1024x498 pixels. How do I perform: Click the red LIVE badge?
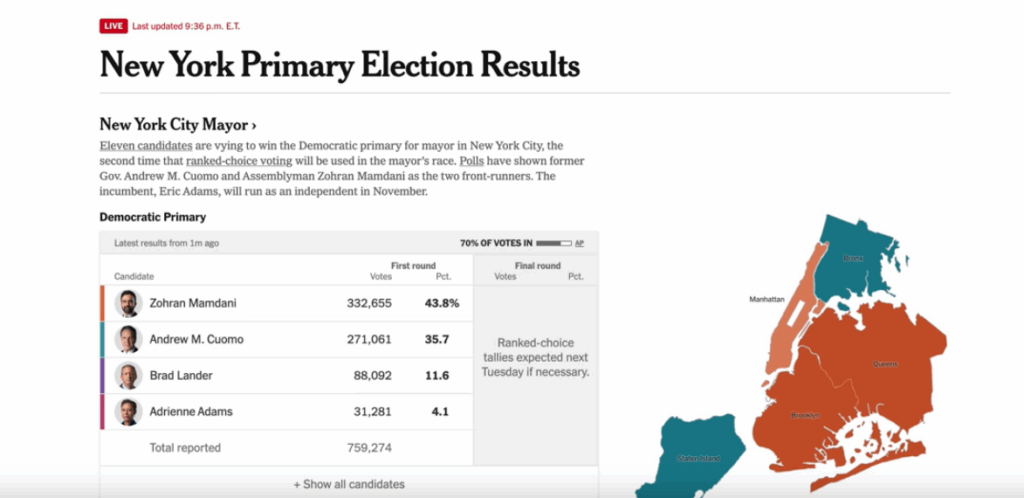113,26
